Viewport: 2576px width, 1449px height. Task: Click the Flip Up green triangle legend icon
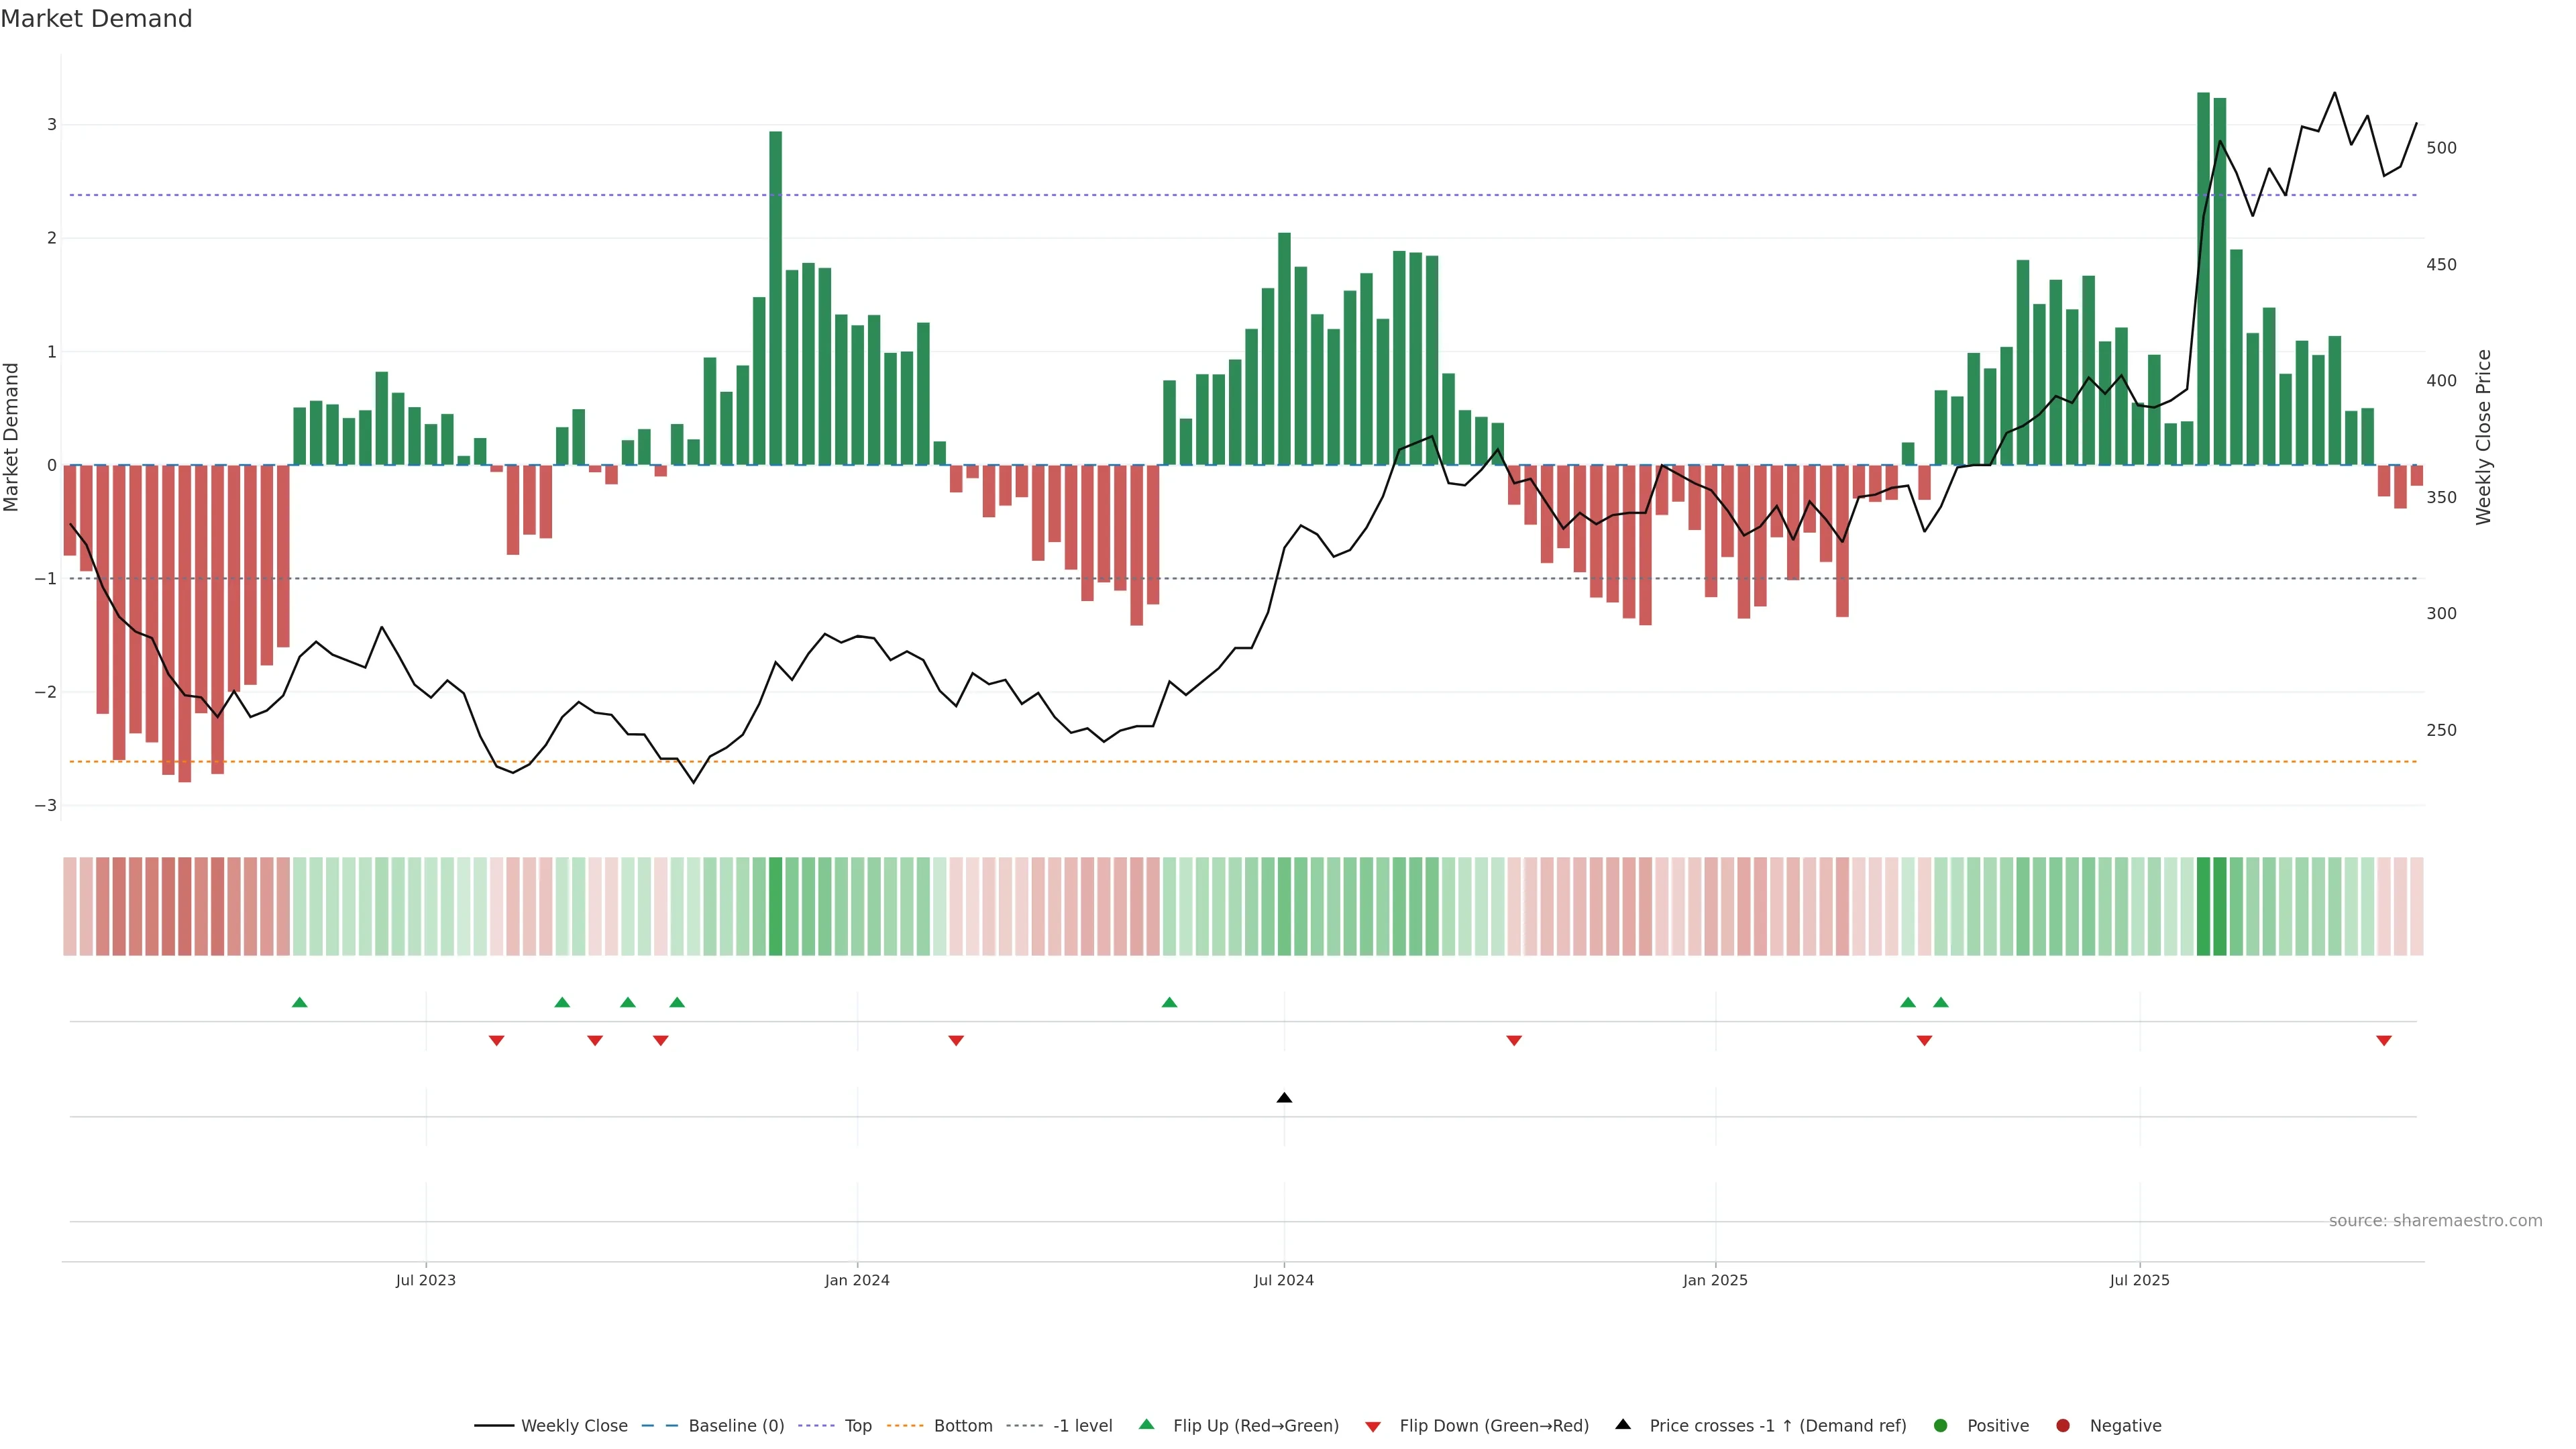click(1147, 1424)
